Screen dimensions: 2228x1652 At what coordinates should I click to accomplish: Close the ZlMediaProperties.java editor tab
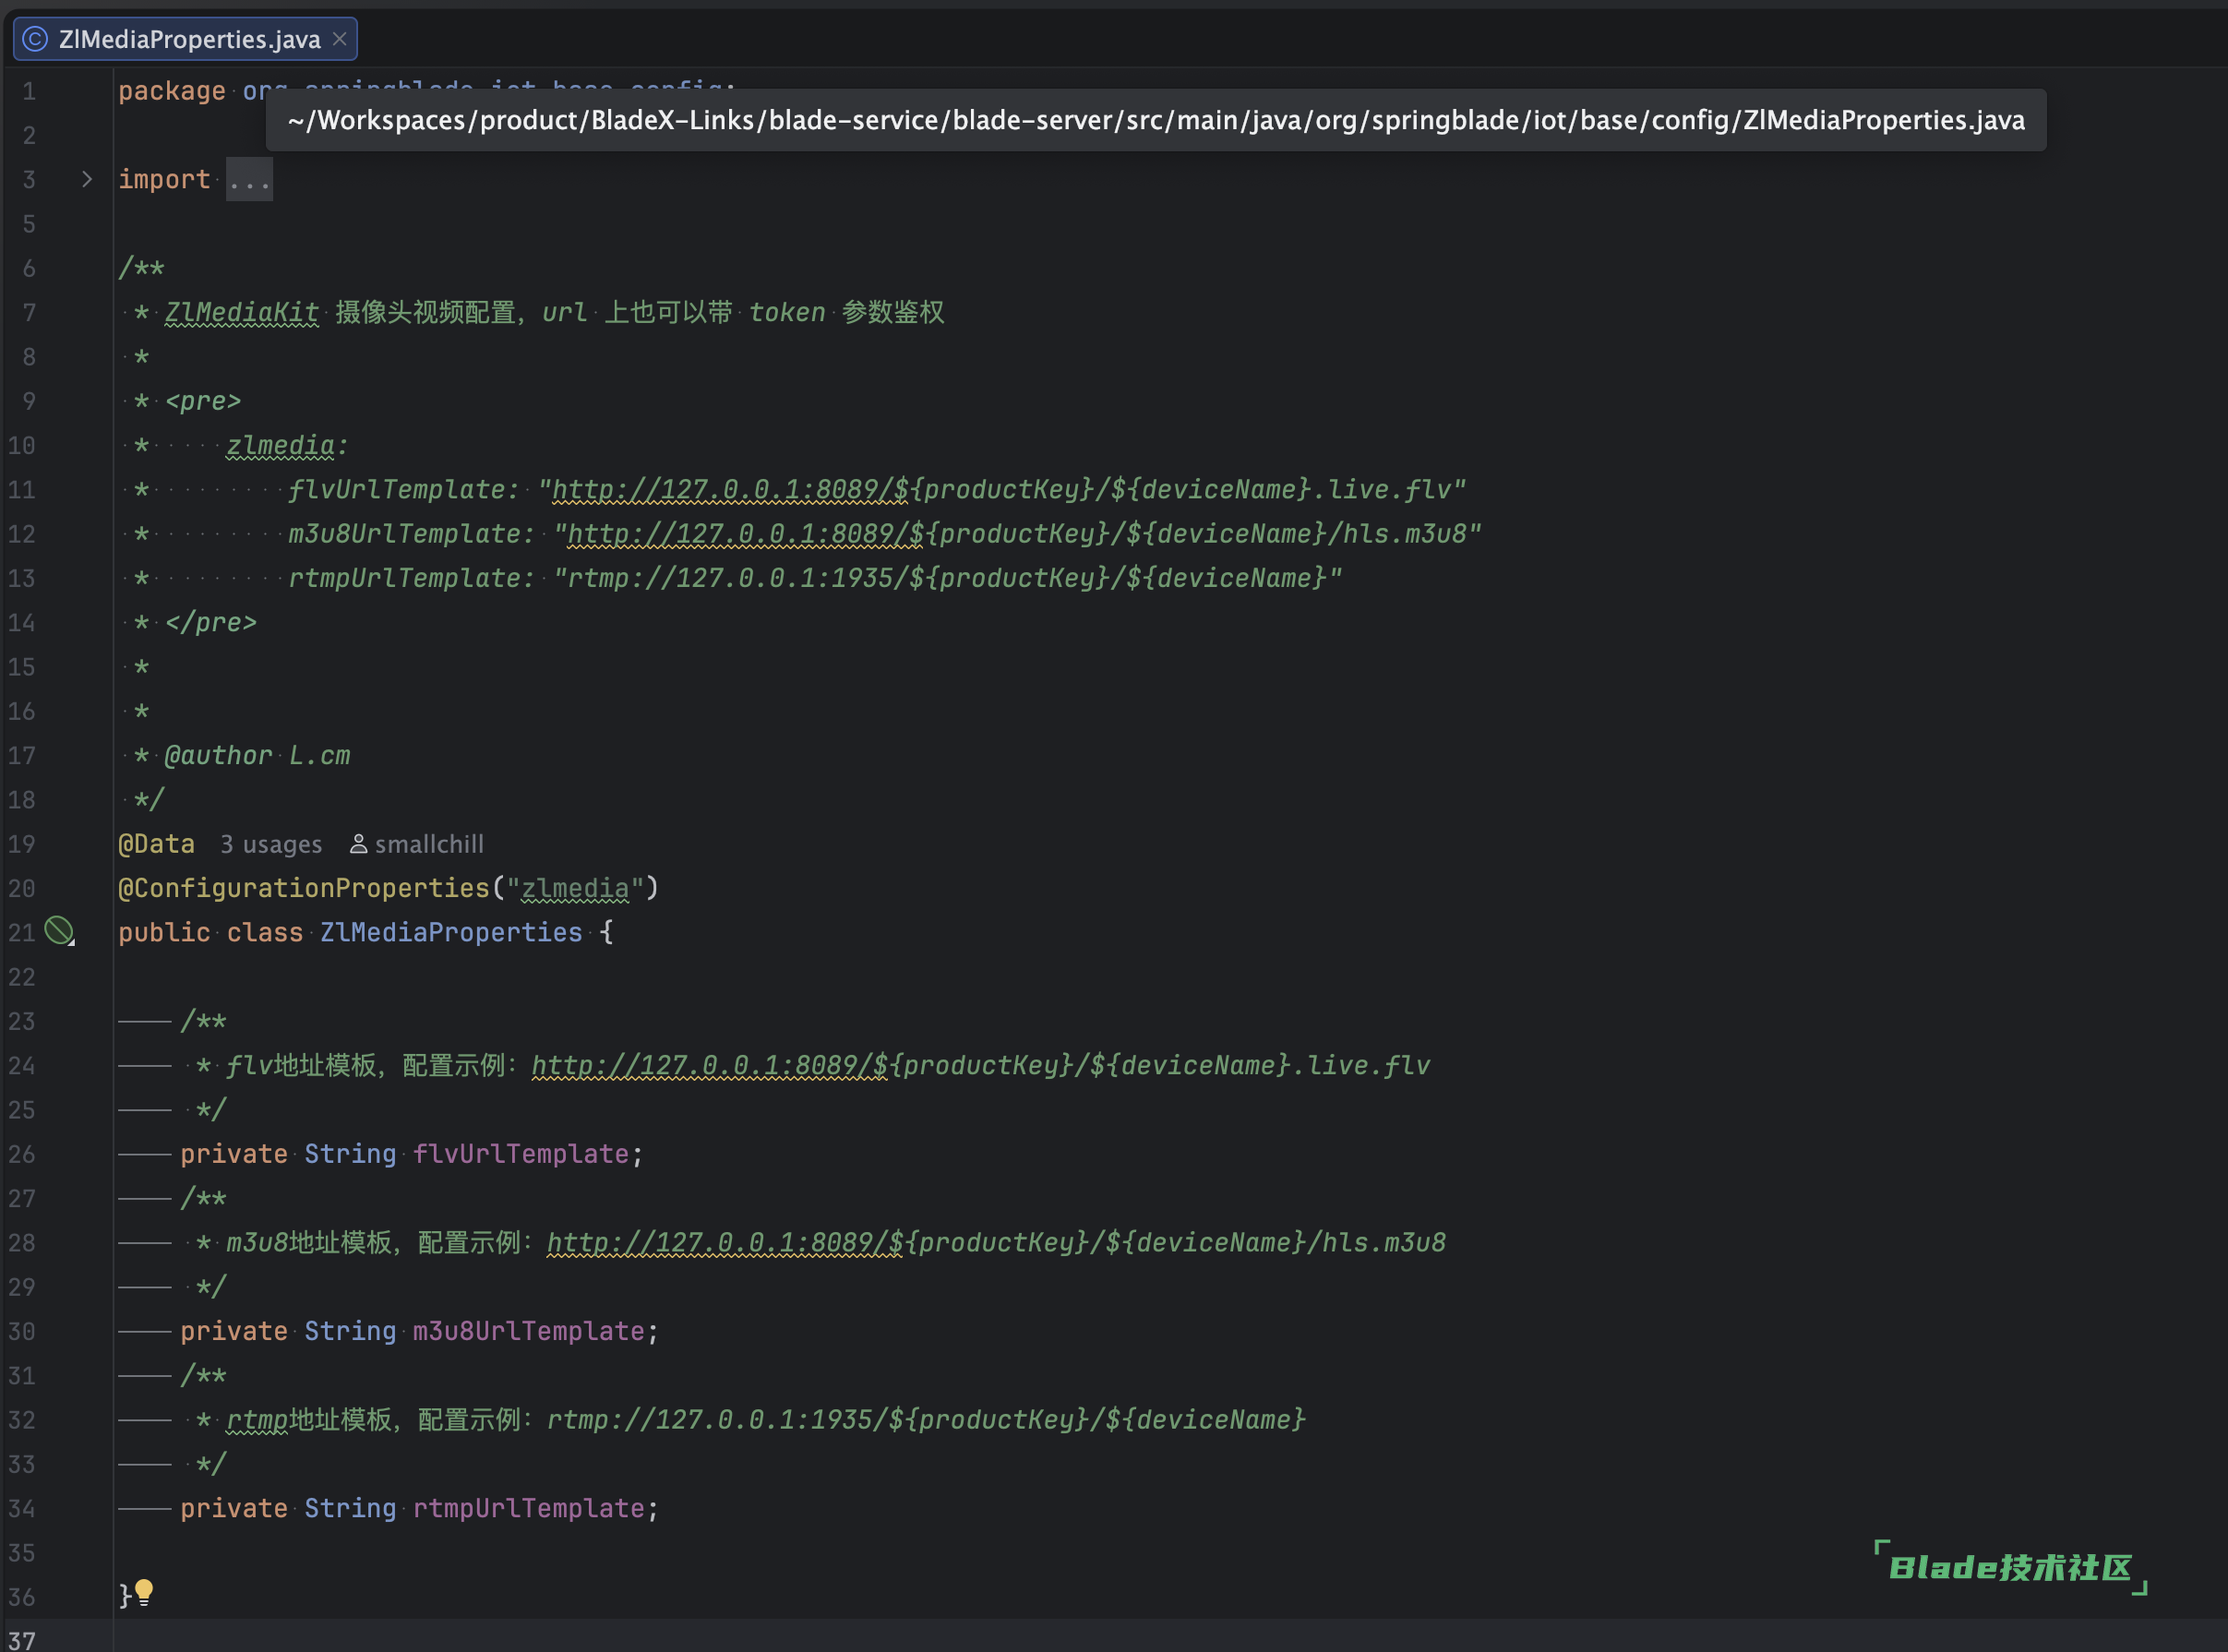[340, 39]
